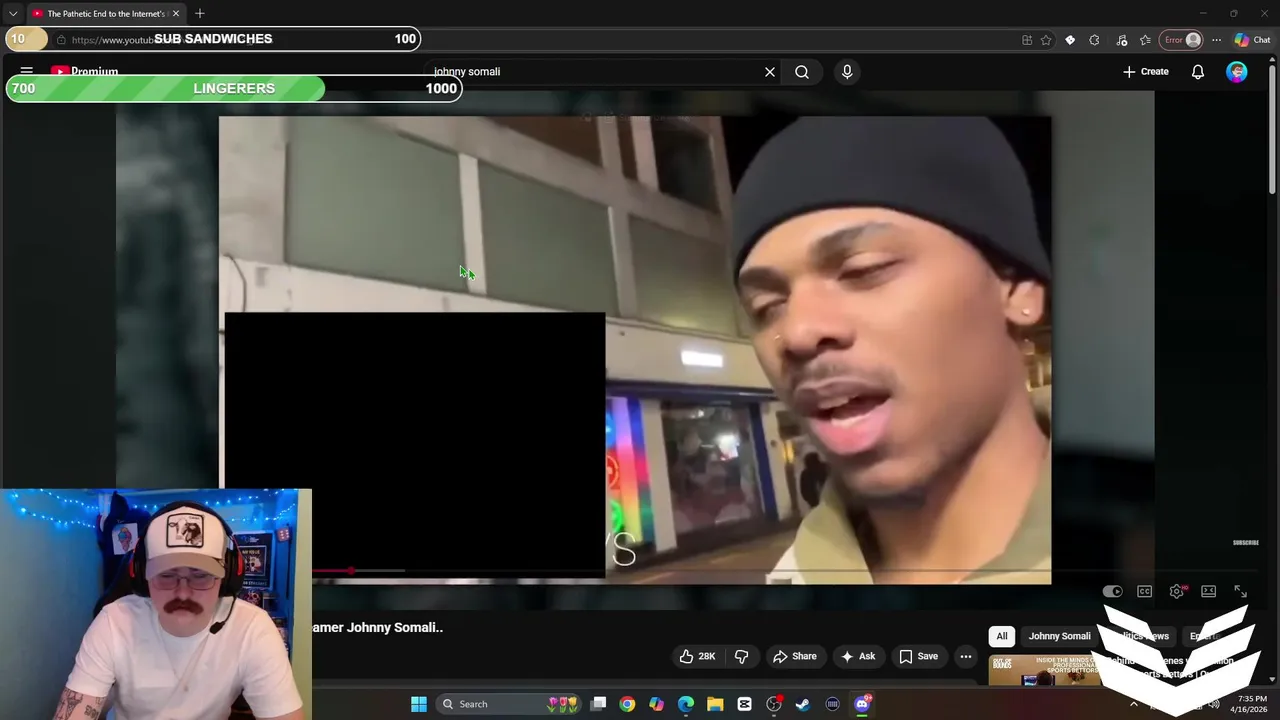Open CapCut from the taskbar
The height and width of the screenshot is (720, 1280).
(744, 704)
